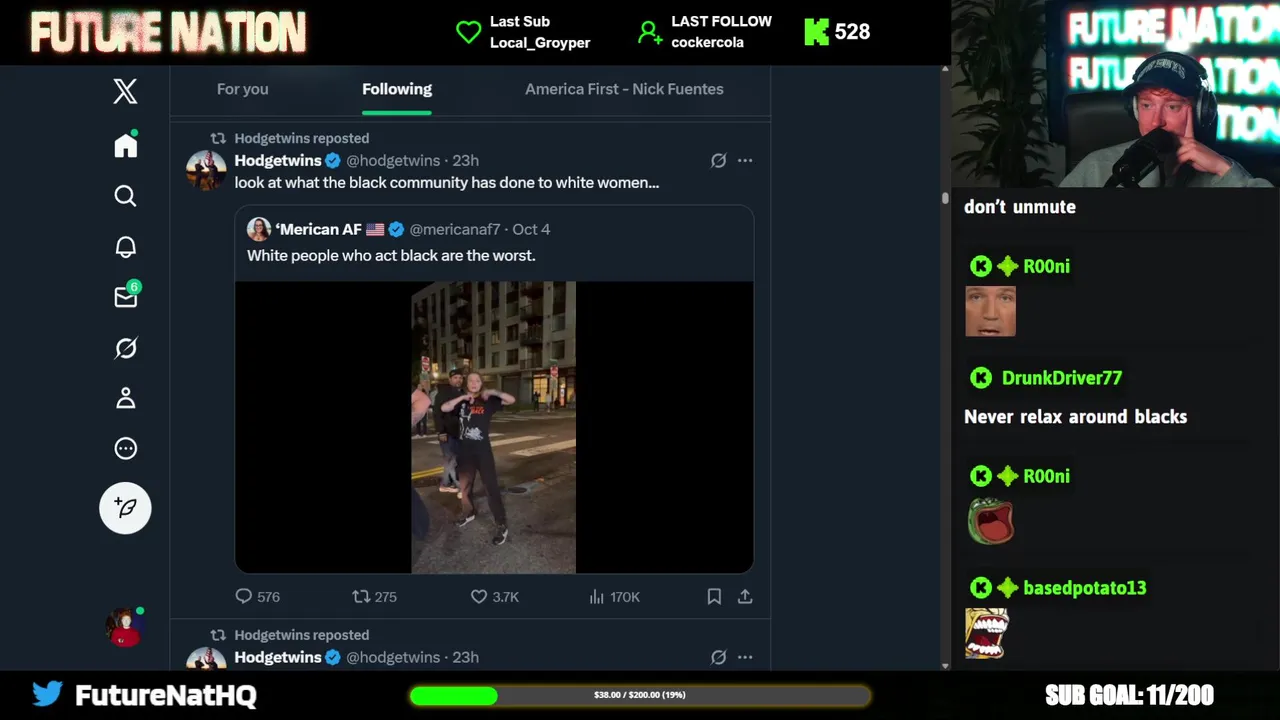This screenshot has width=1280, height=720.
Task: Click R00ni's green frog emote
Action: click(x=991, y=521)
